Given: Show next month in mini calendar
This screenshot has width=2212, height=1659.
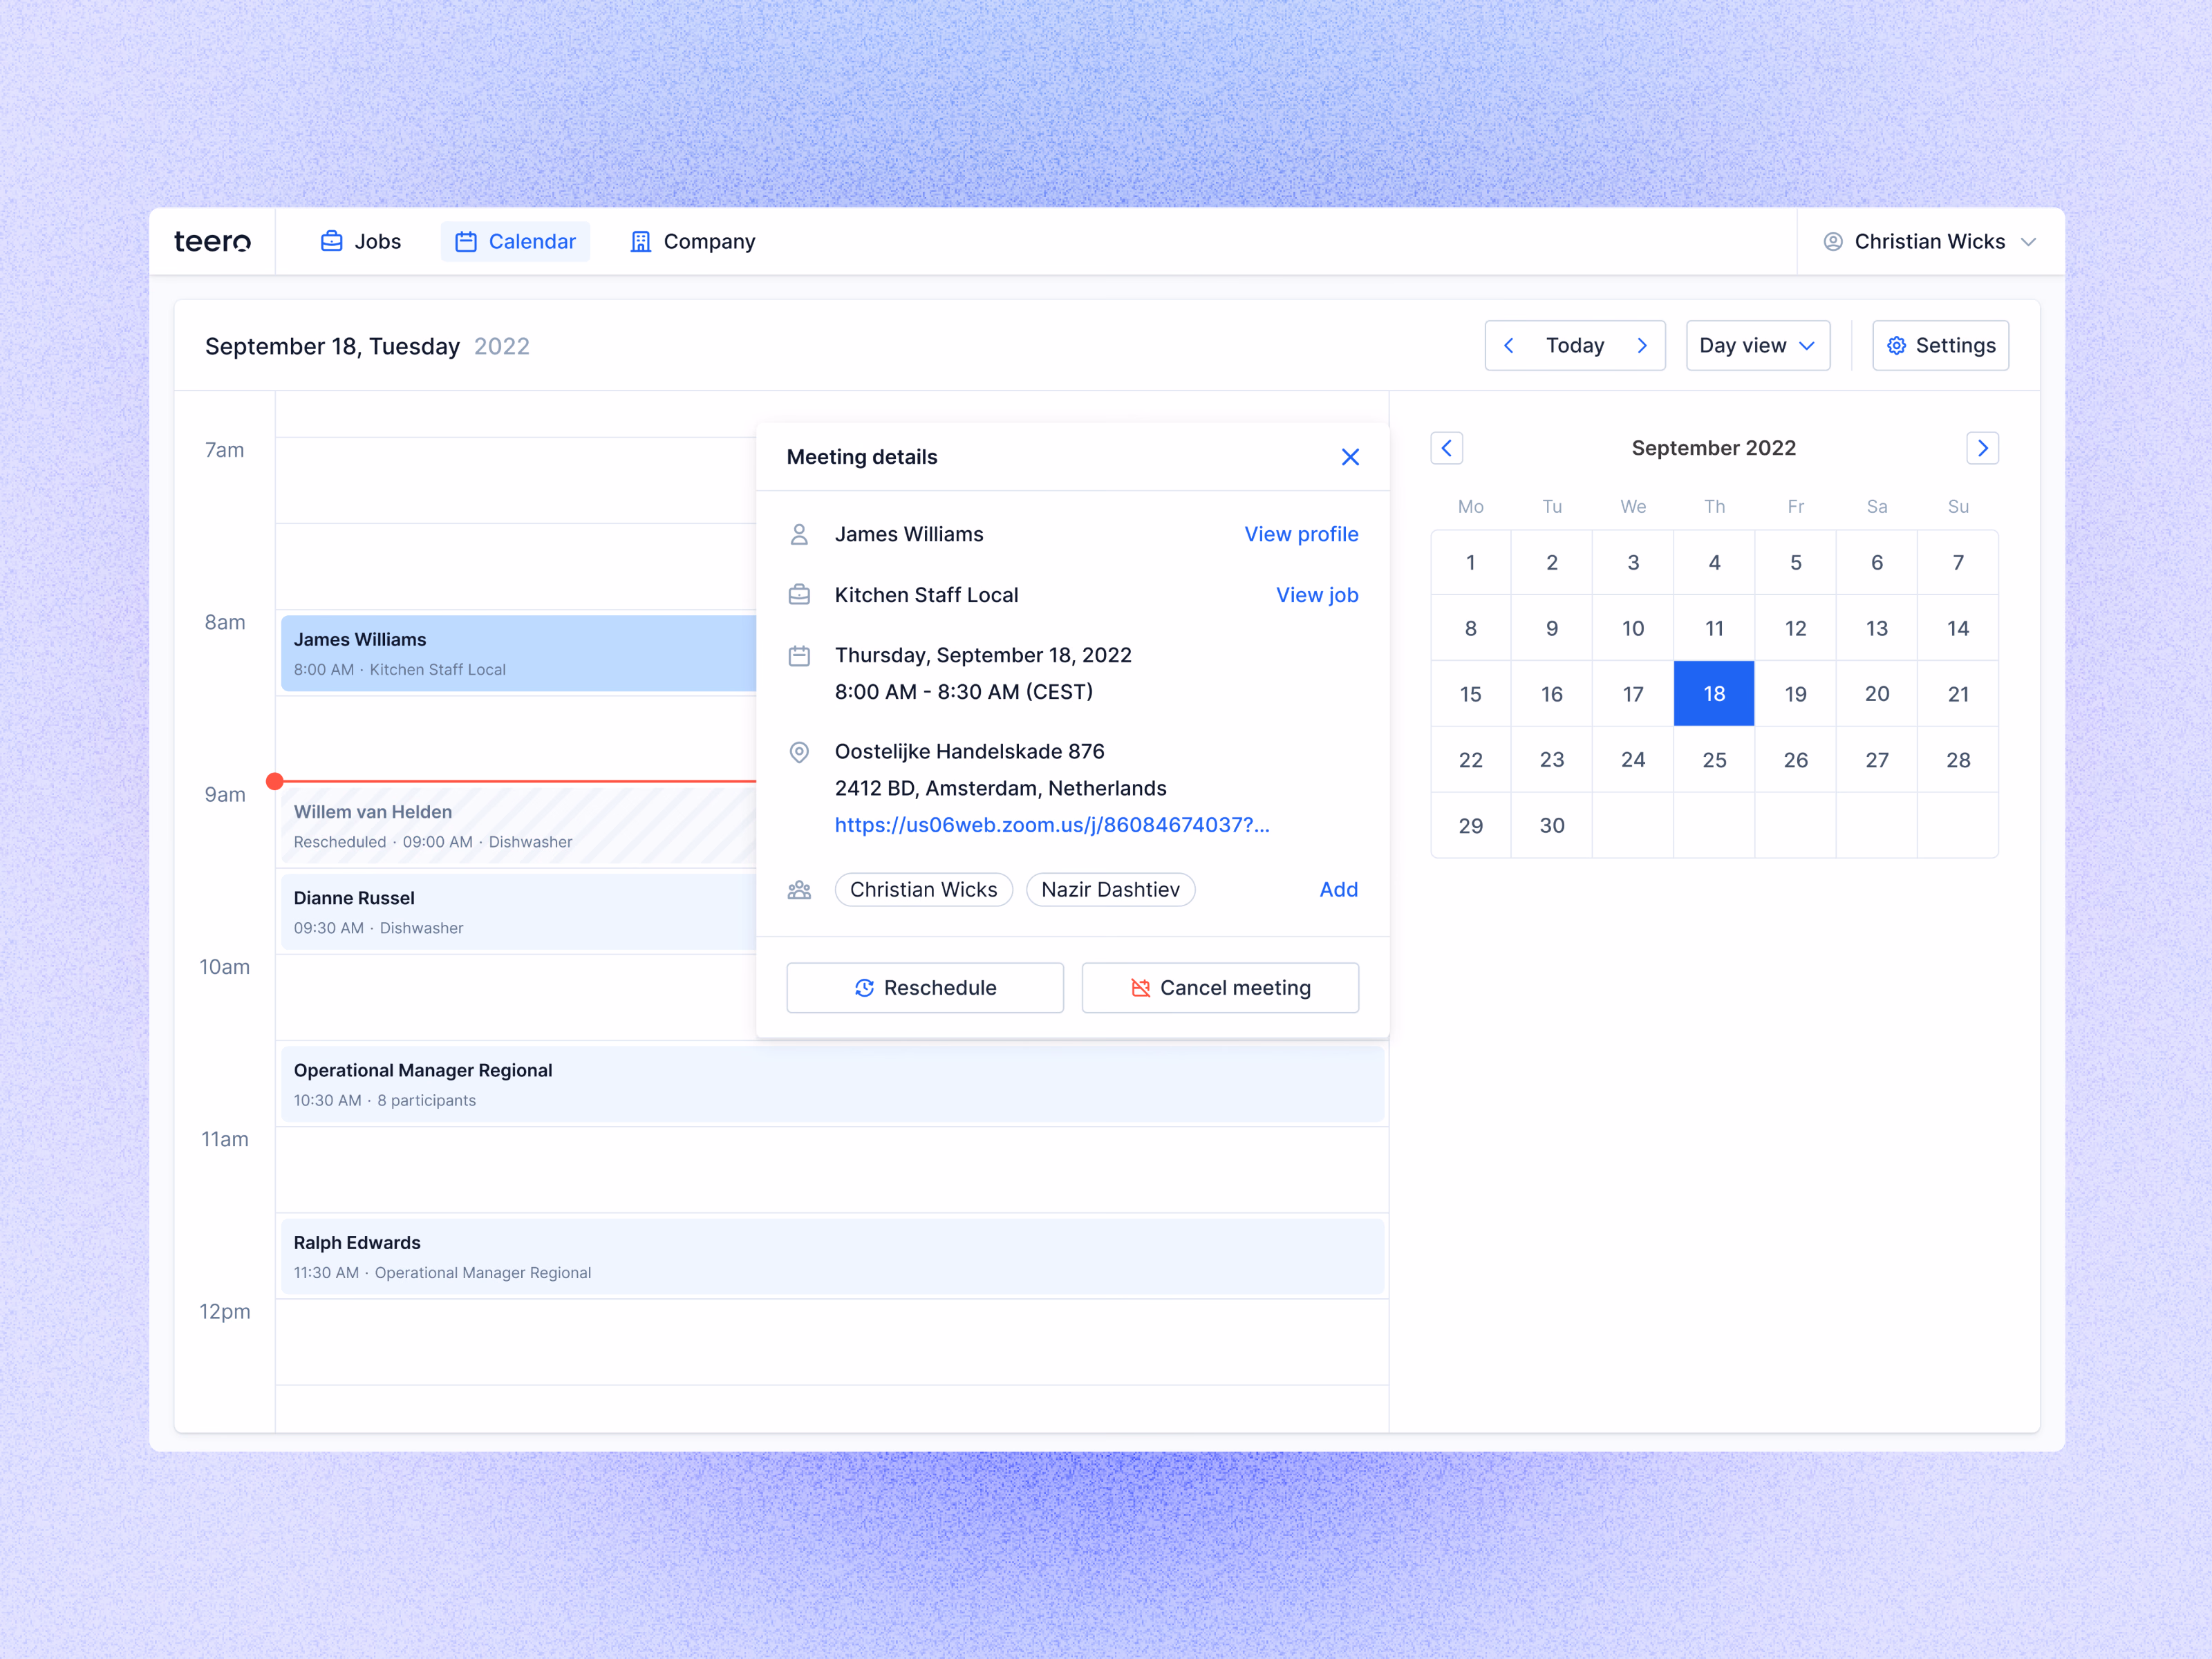Looking at the screenshot, I should coord(1982,448).
